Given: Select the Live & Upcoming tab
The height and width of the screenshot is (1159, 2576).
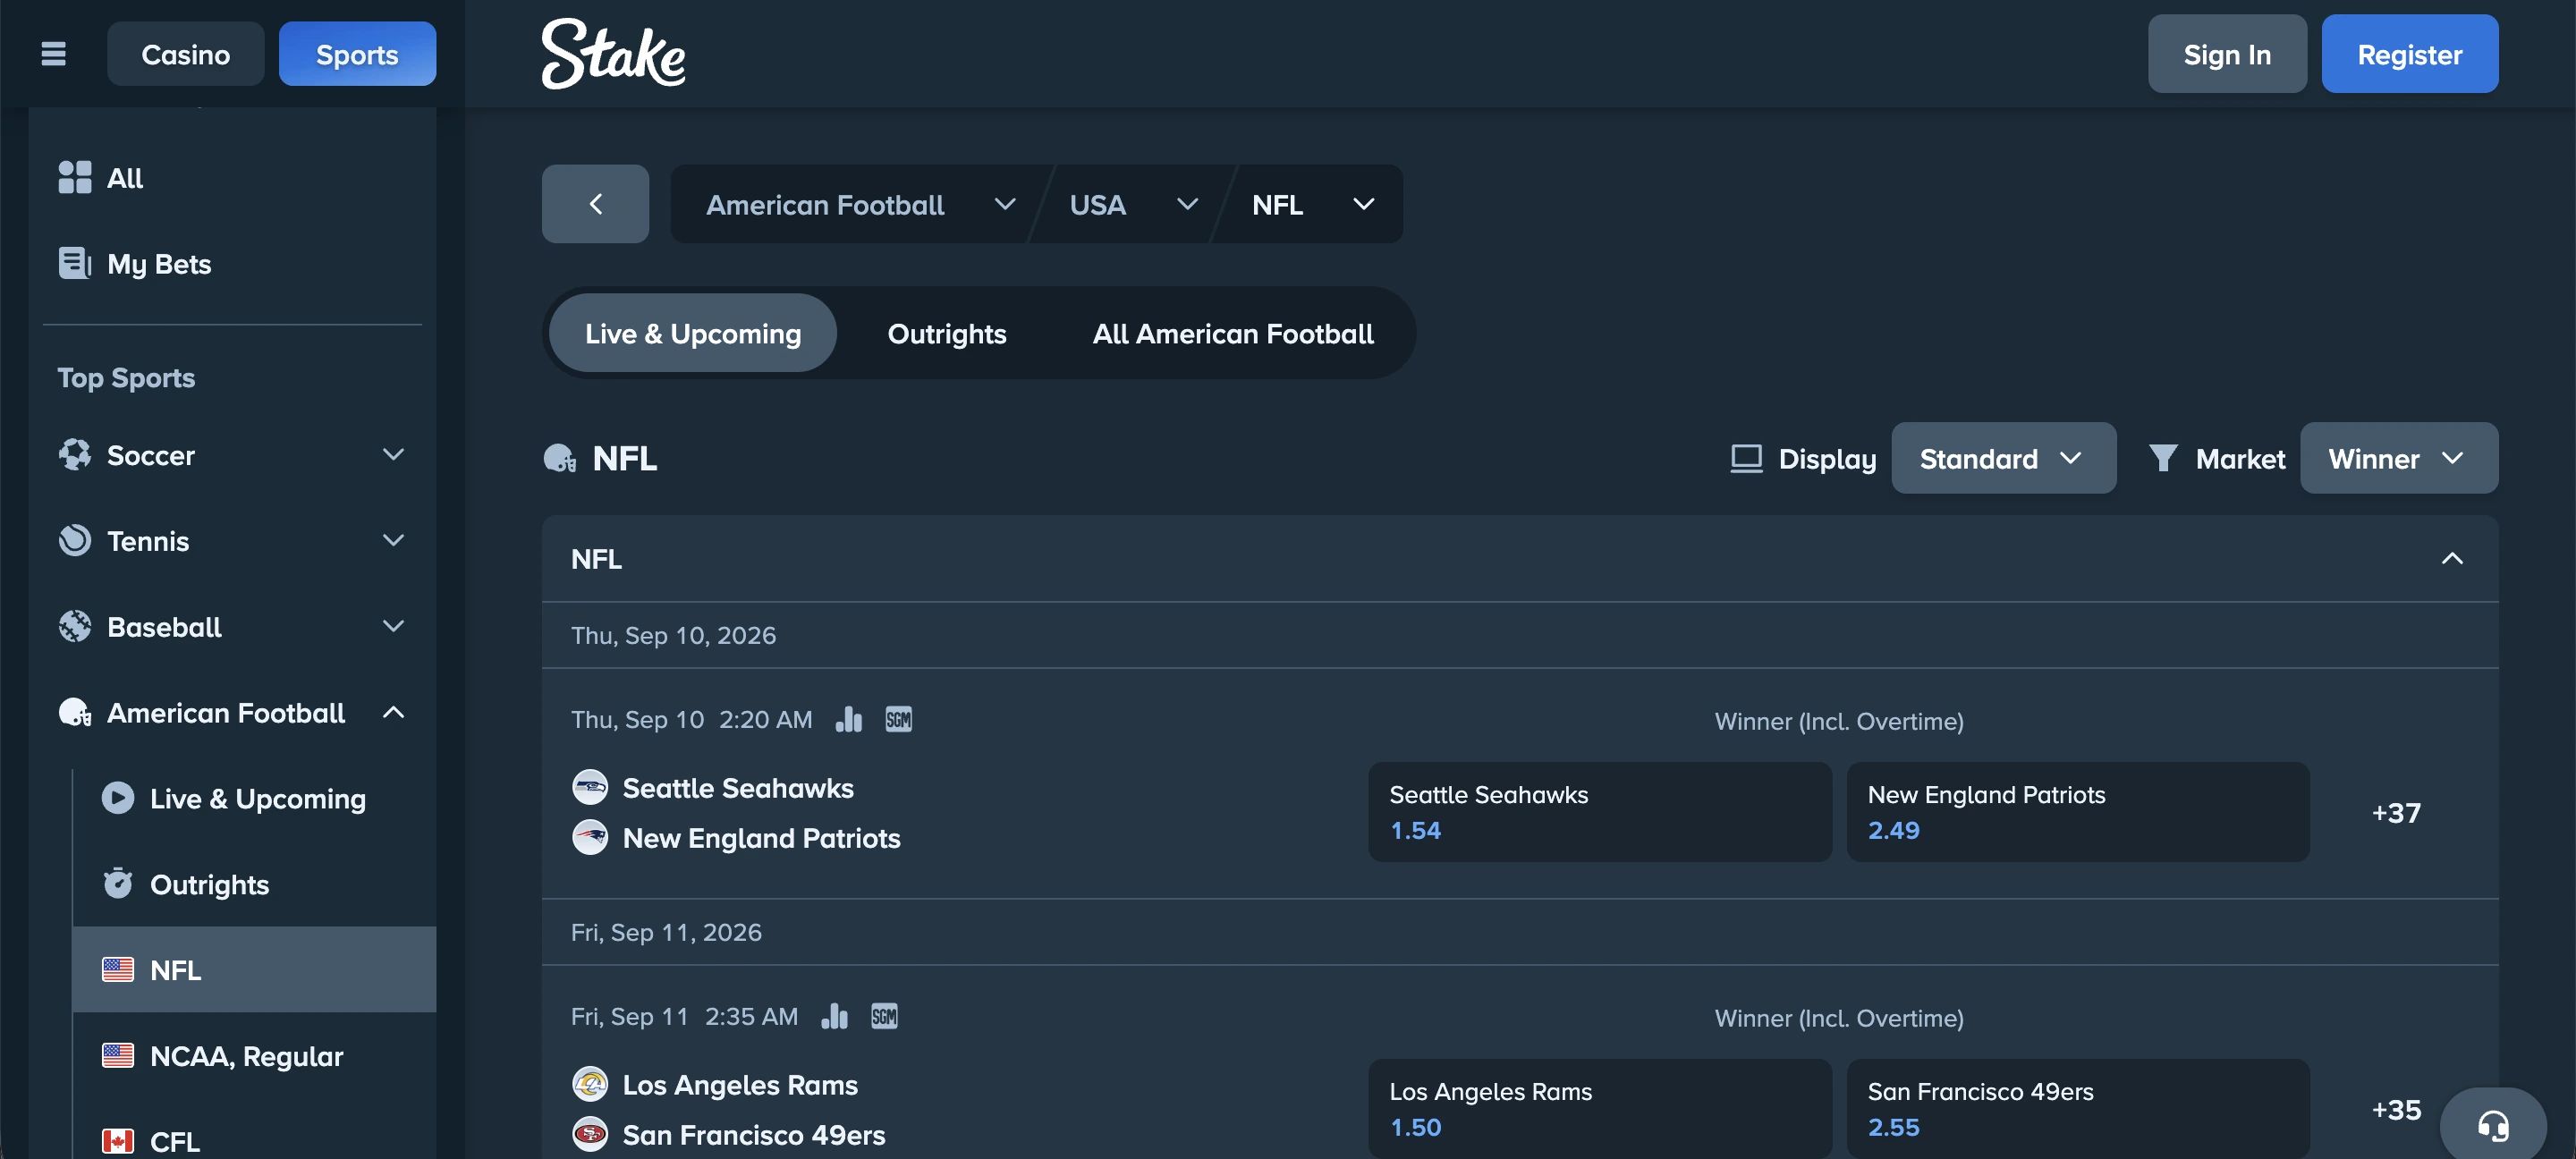Looking at the screenshot, I should [x=693, y=333].
